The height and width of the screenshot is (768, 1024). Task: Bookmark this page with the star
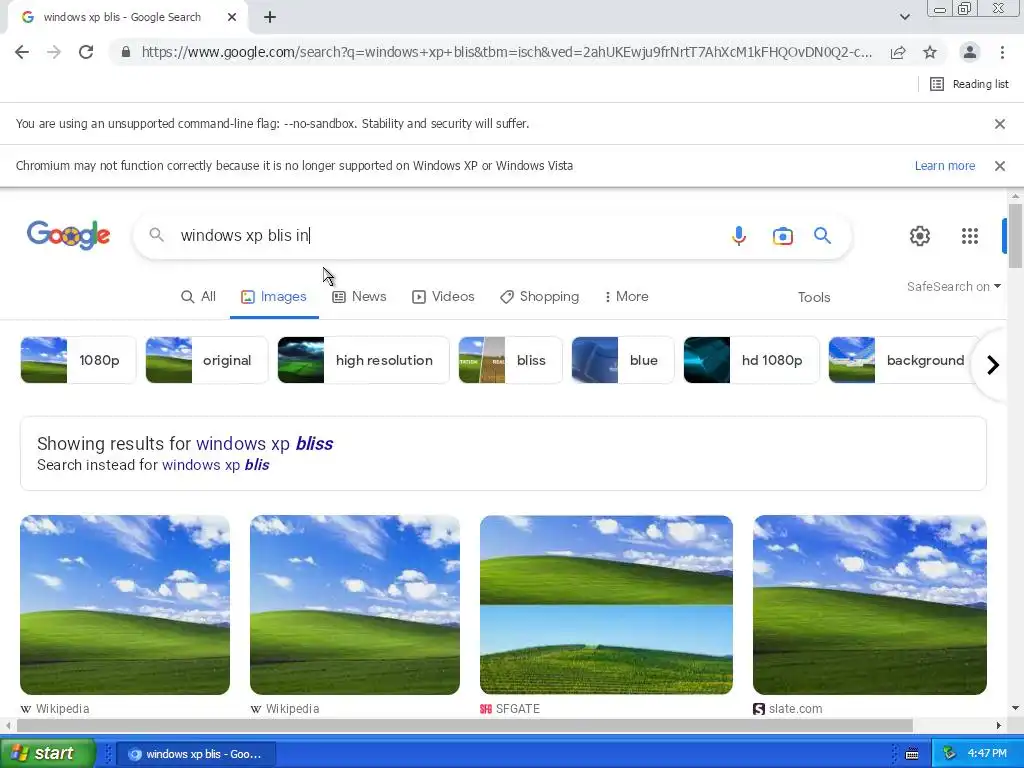930,52
